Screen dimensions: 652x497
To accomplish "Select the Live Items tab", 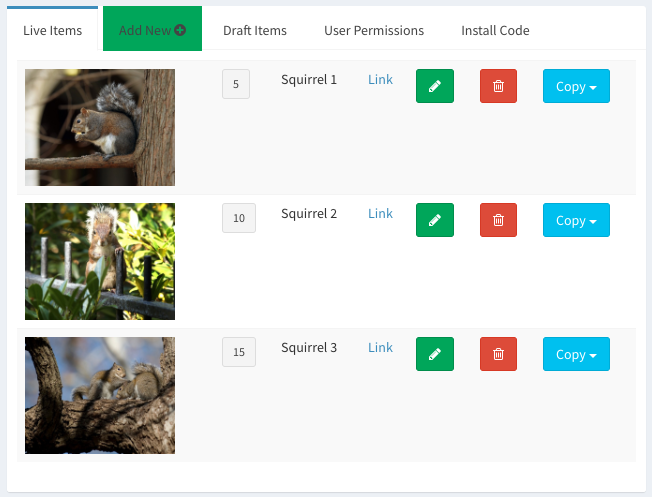I will (52, 30).
